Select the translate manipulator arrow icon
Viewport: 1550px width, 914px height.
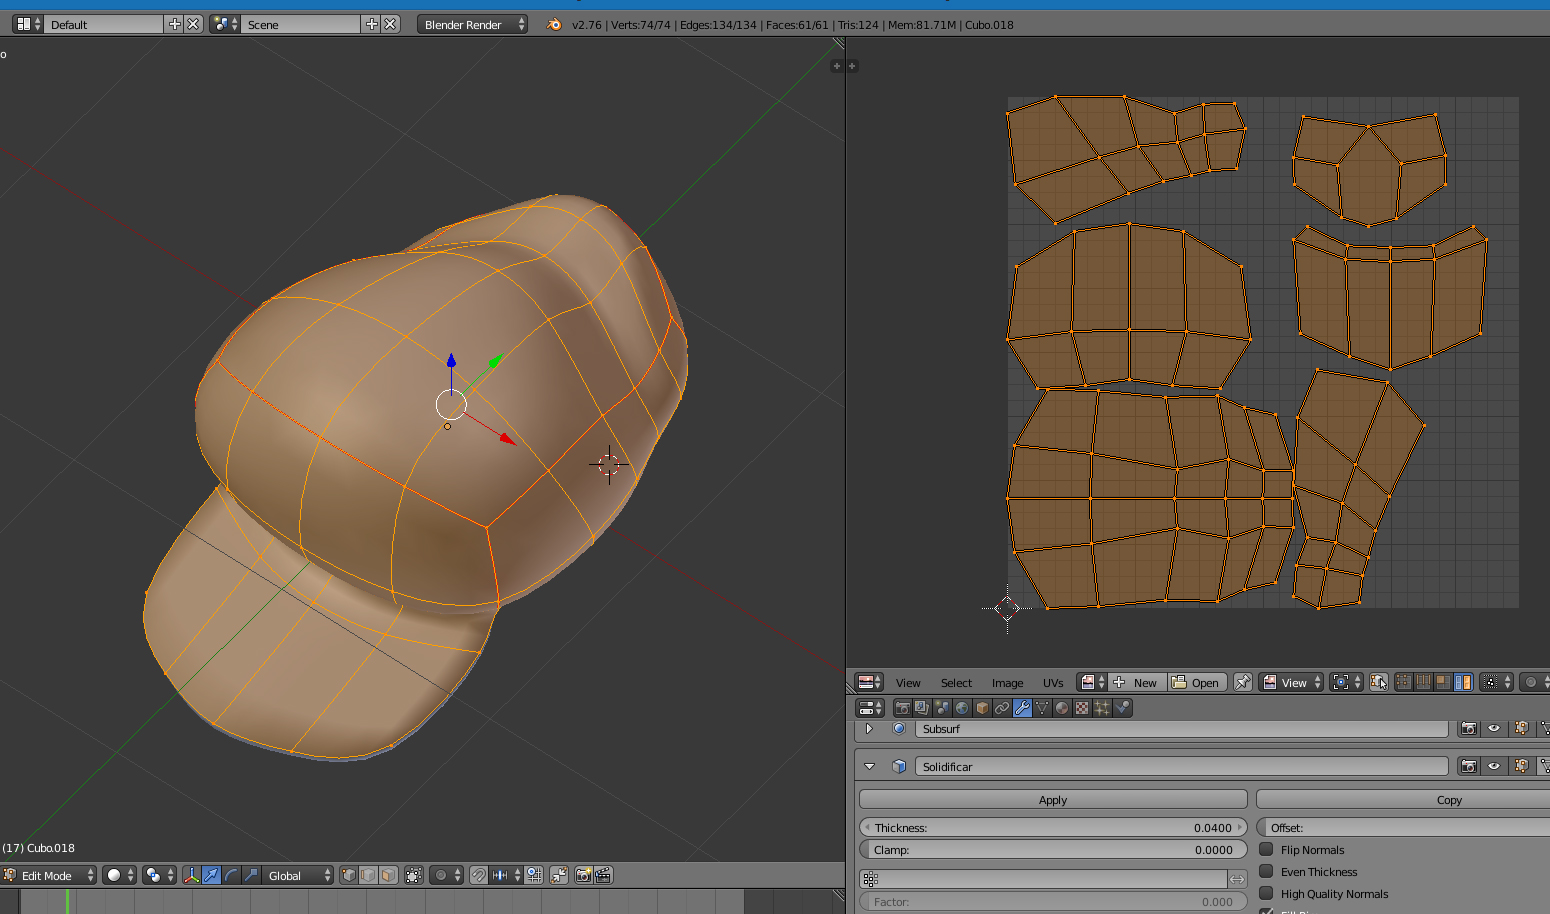pyautogui.click(x=211, y=875)
